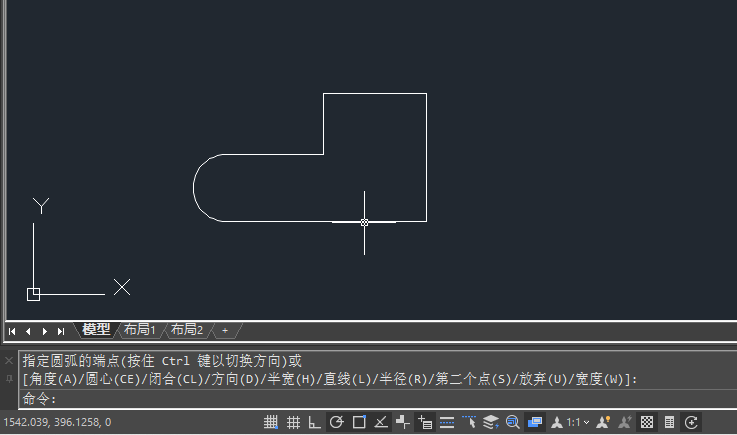Click the magnifier zoom icon in status bar
The image size is (737, 435).
(512, 422)
